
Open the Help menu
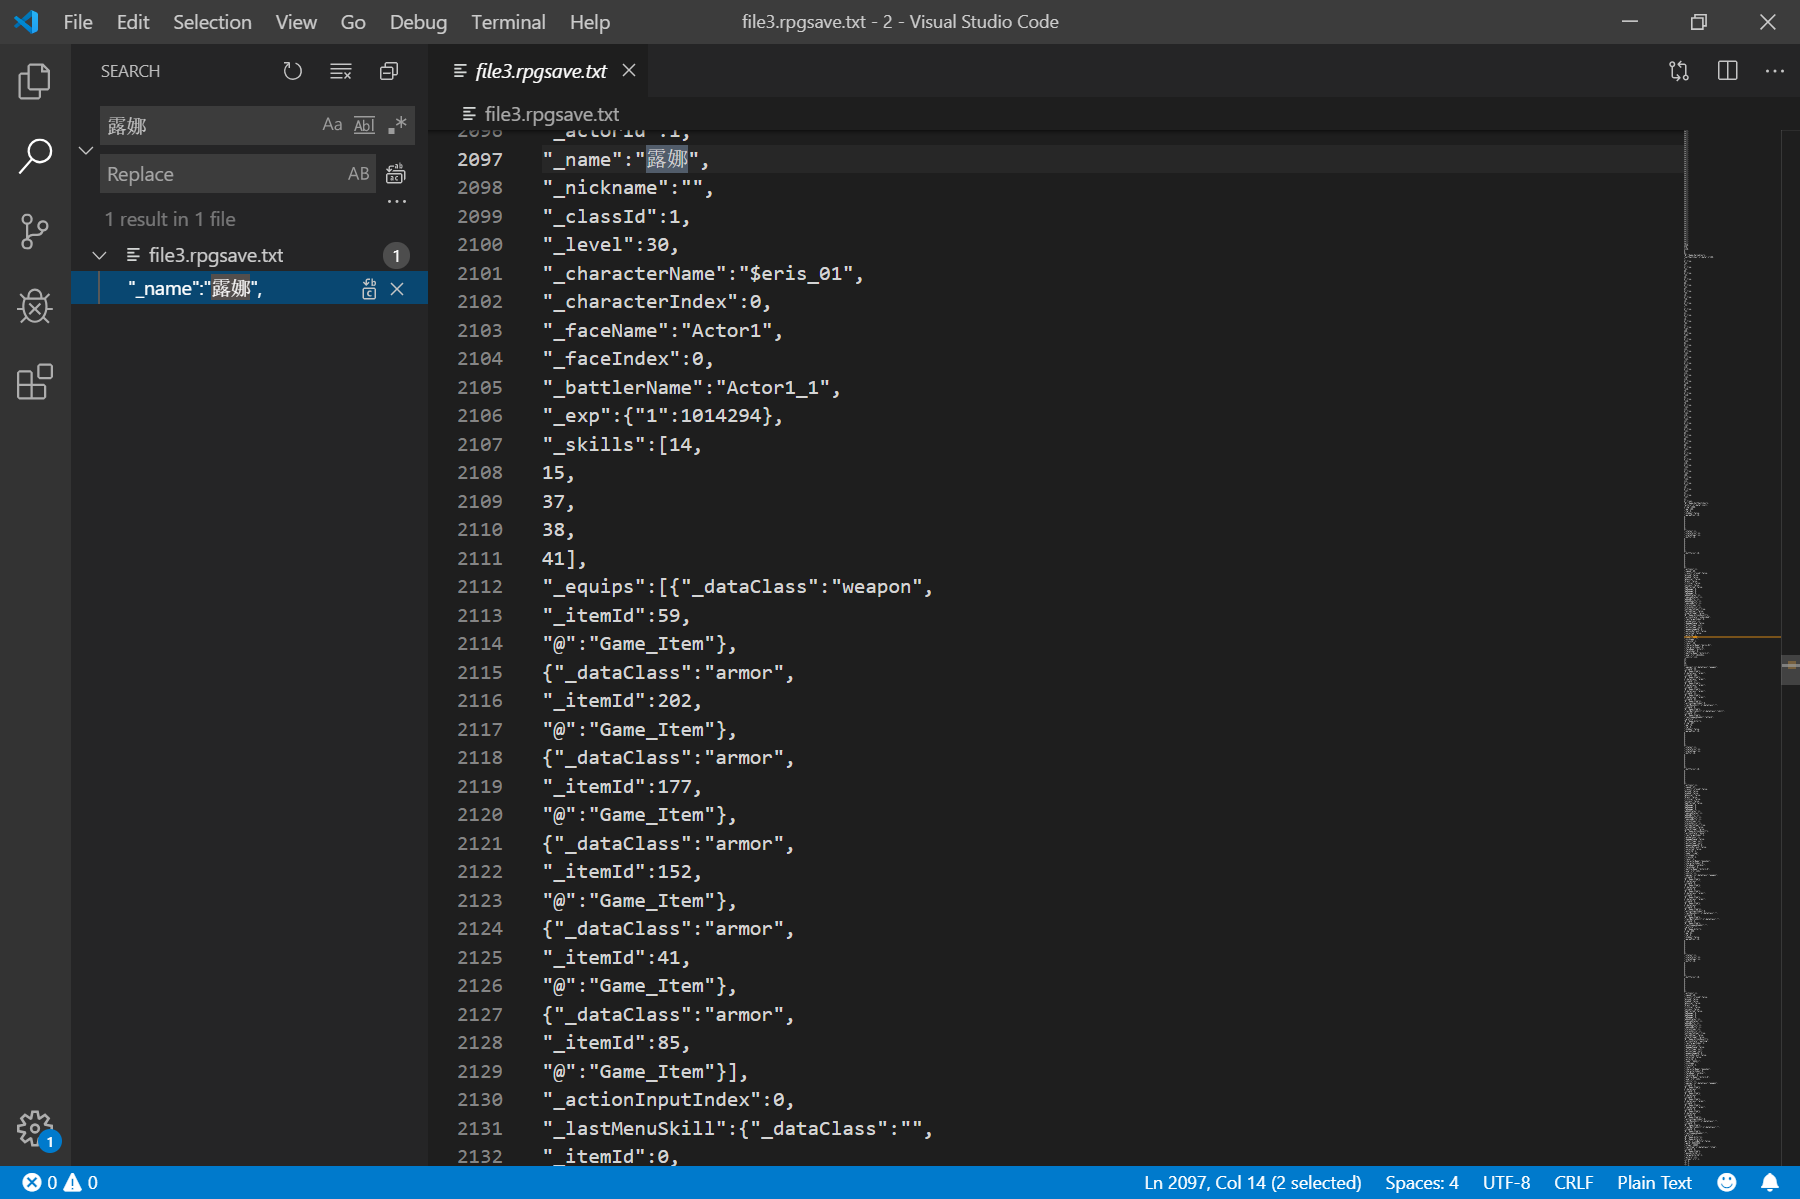click(x=590, y=22)
